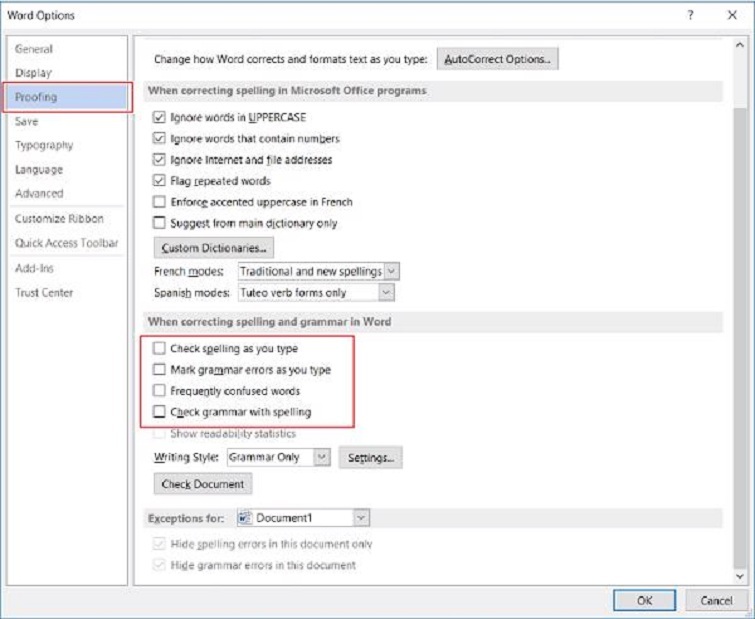Uncheck Ignore words in UPPERCASE
The height and width of the screenshot is (619, 755).
click(159, 118)
